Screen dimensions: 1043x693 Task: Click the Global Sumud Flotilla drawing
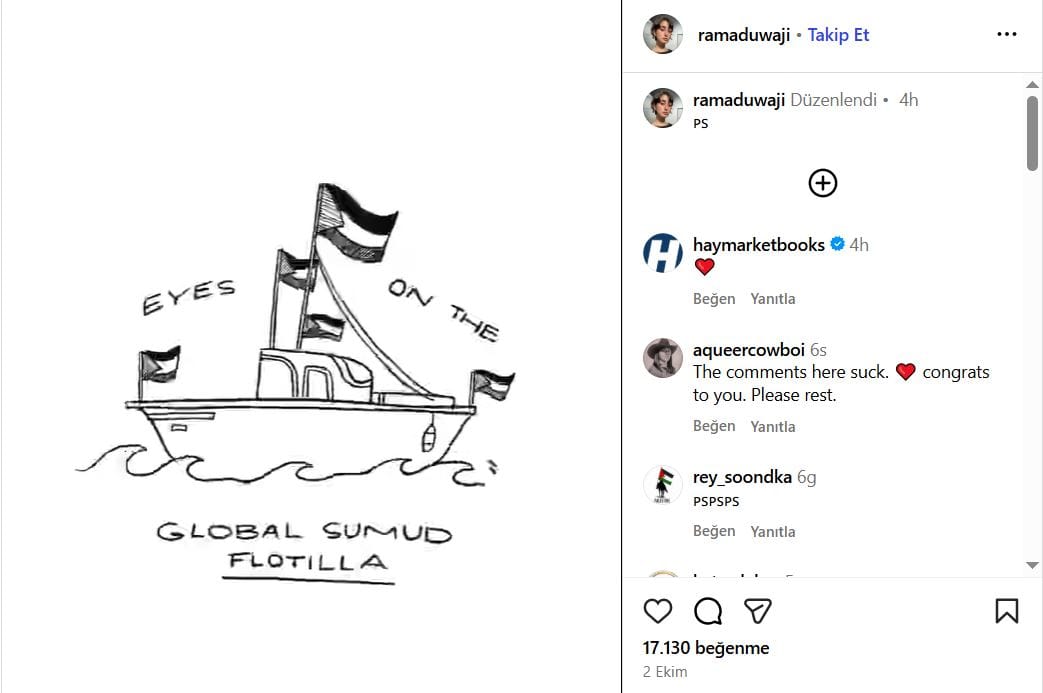310,380
